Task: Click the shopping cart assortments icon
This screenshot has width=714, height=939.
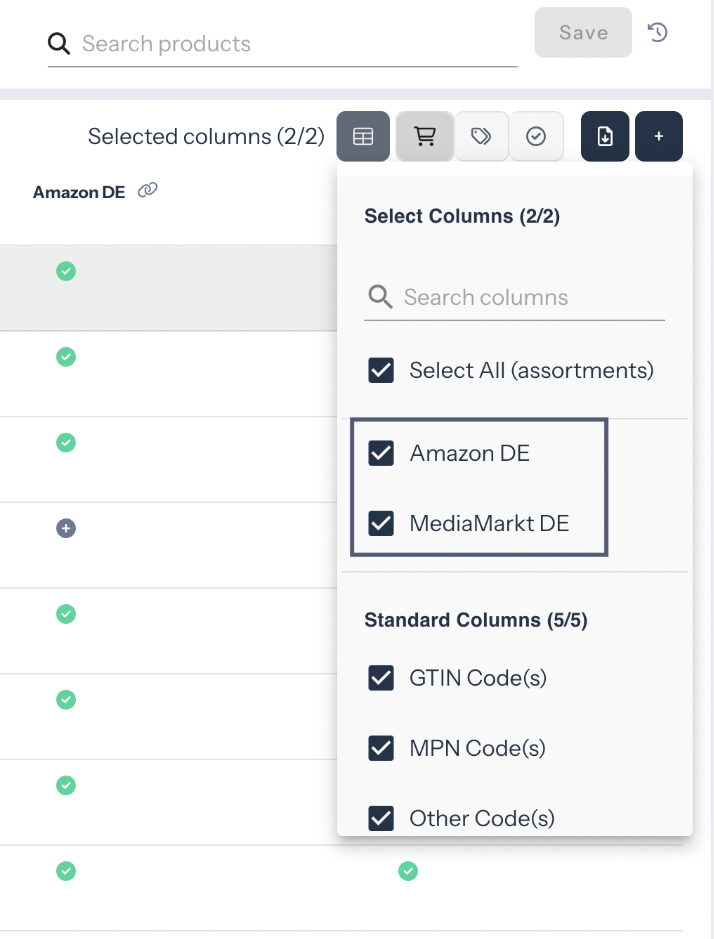Action: 425,136
